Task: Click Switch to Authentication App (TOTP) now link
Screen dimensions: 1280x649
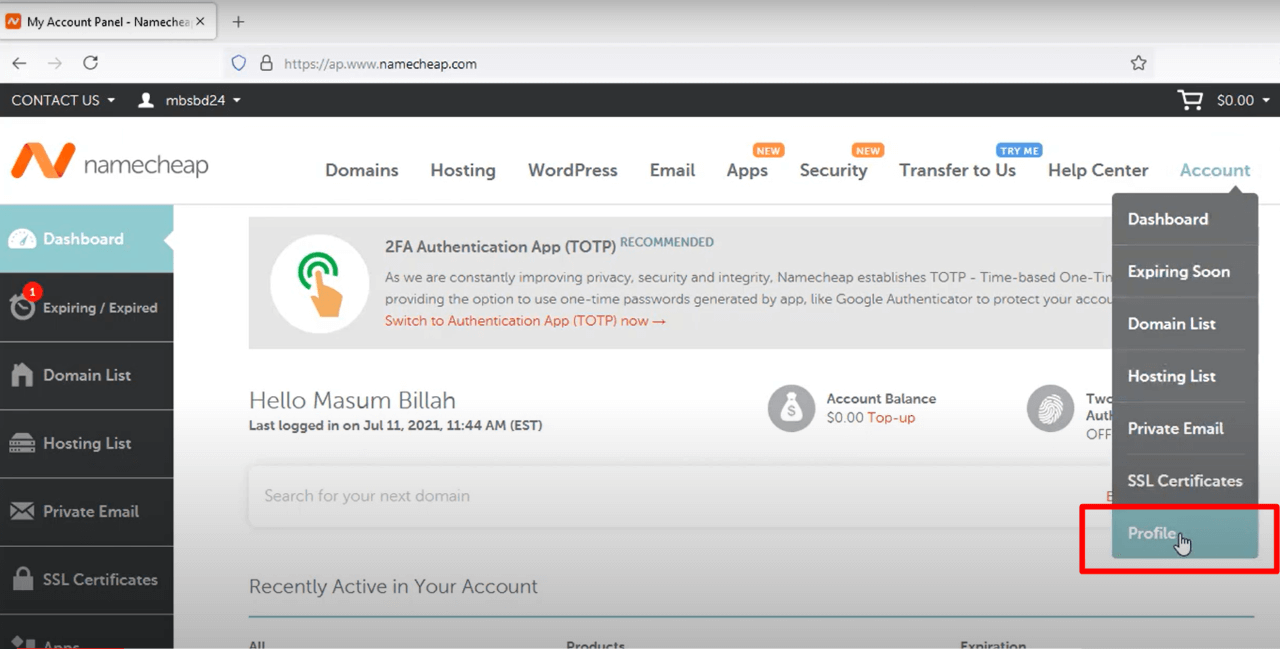Action: pyautogui.click(x=525, y=321)
